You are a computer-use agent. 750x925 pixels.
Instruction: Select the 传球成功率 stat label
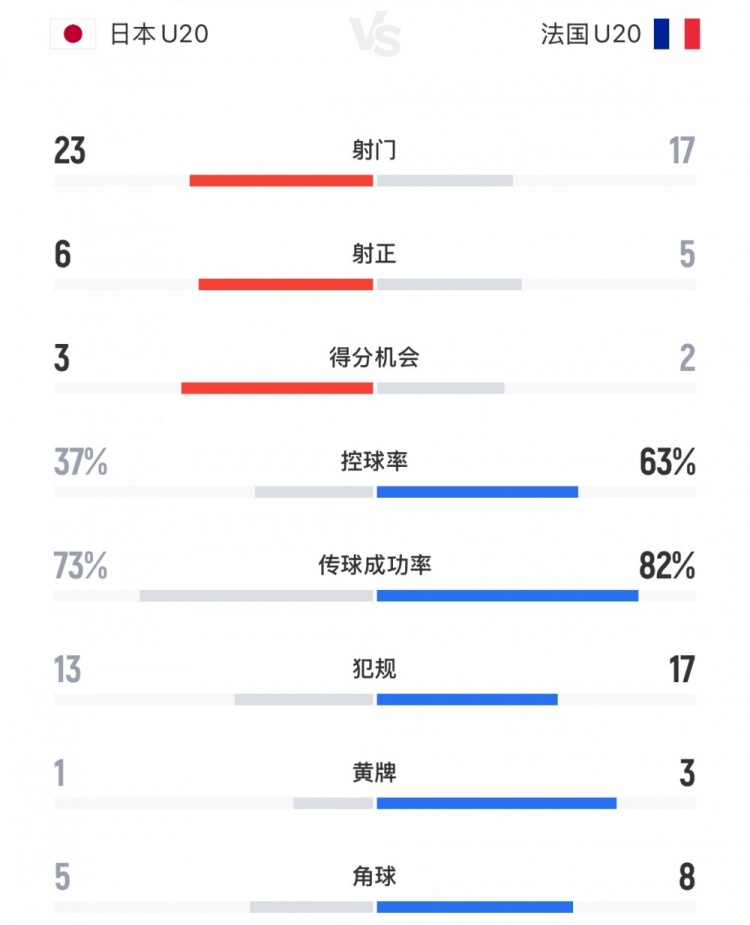(375, 565)
